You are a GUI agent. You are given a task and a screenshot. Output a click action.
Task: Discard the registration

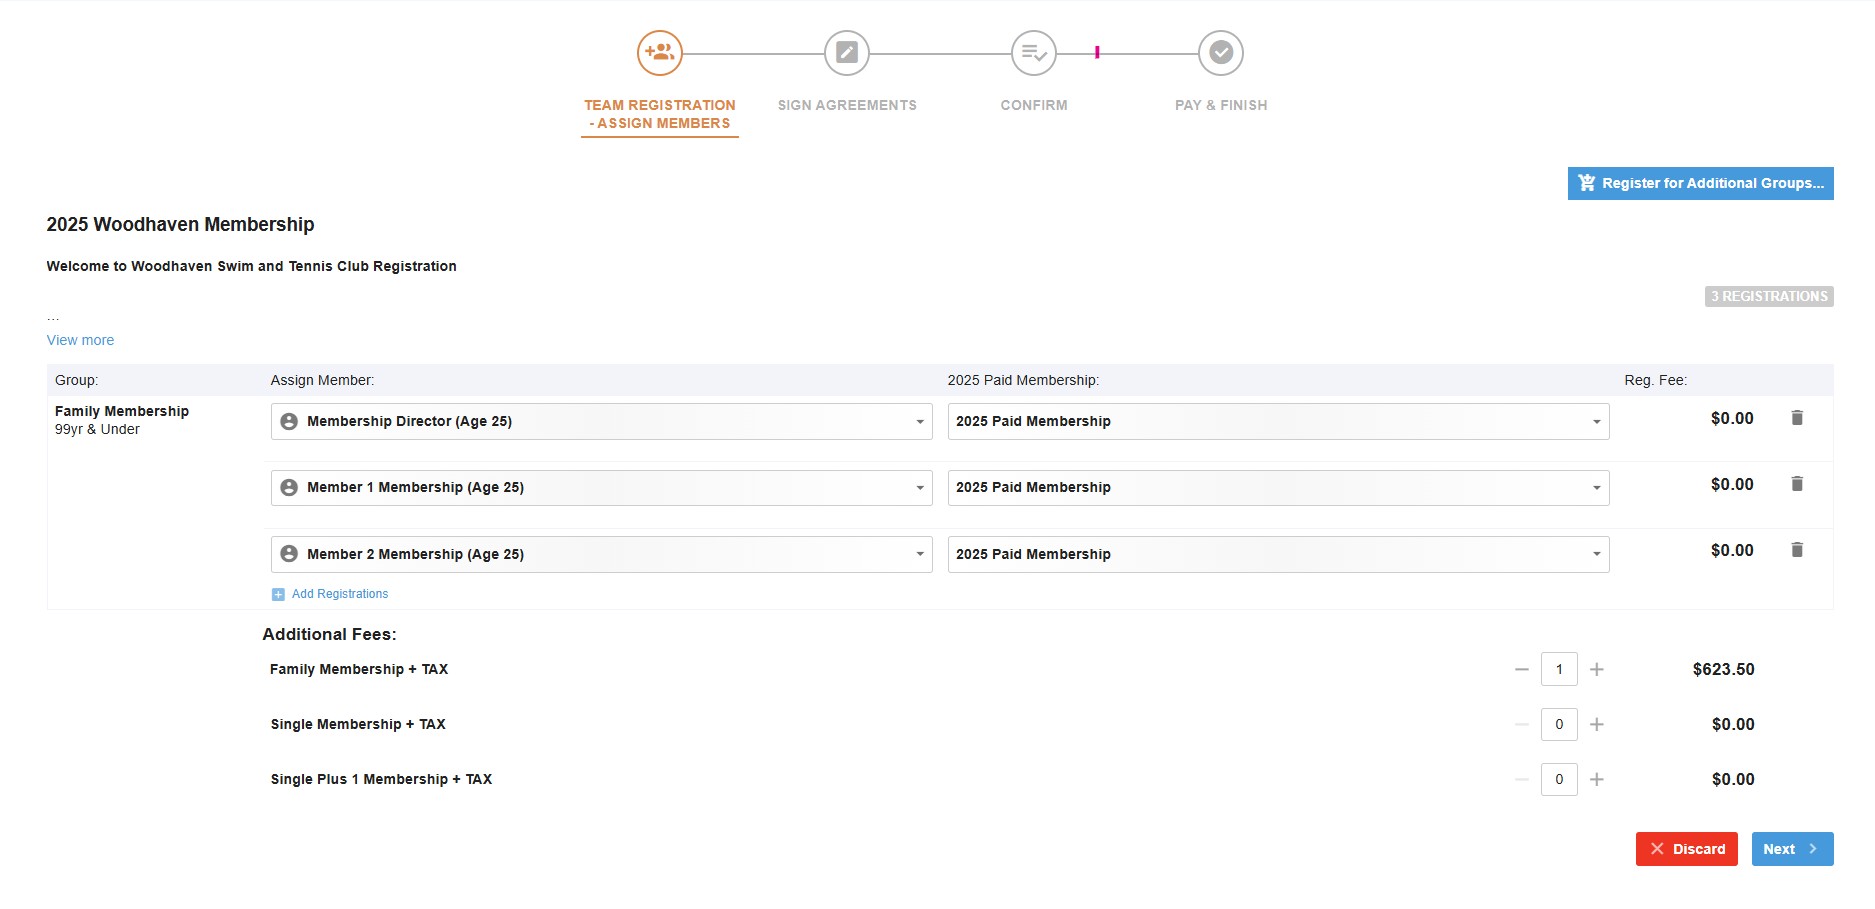1686,849
